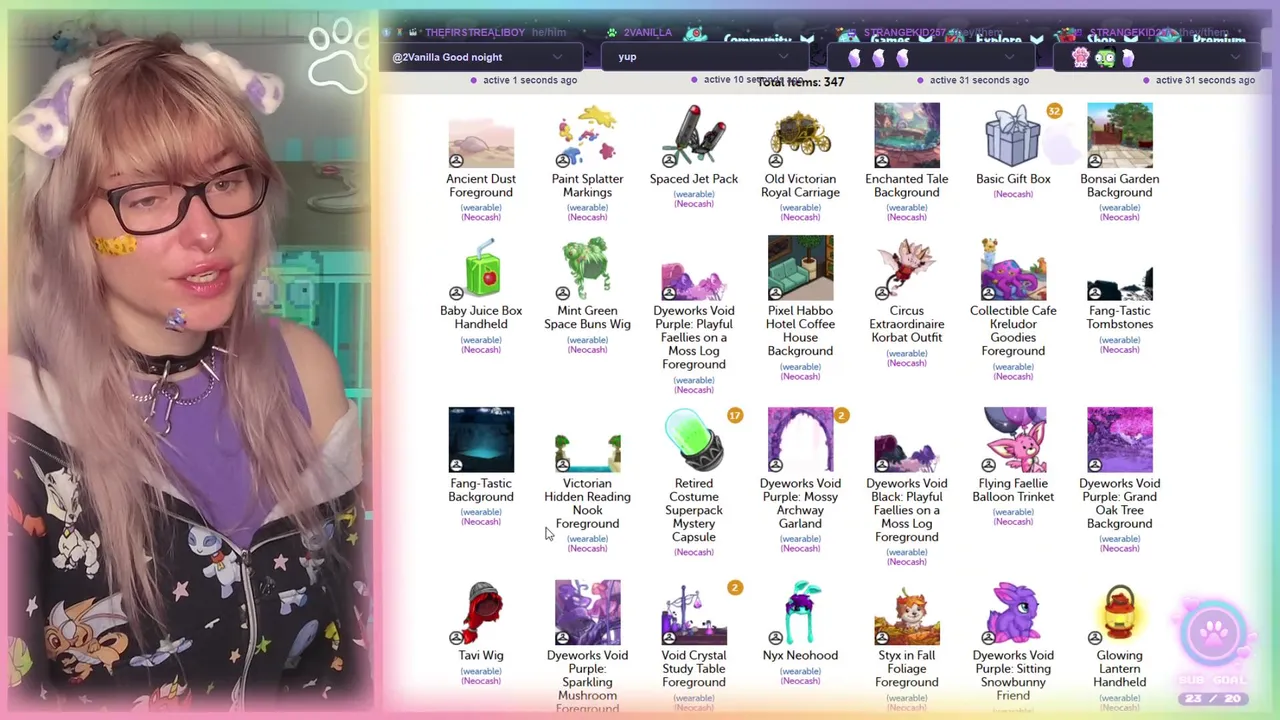Expand the chevron after the paw and alien emotes

click(x=1236, y=57)
